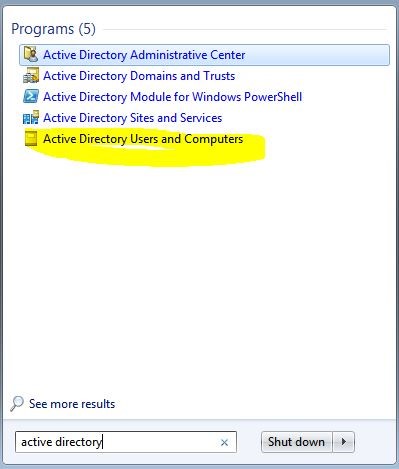Open Active Directory Domains and Trusts entry
The width and height of the screenshot is (399, 469).
pos(139,76)
